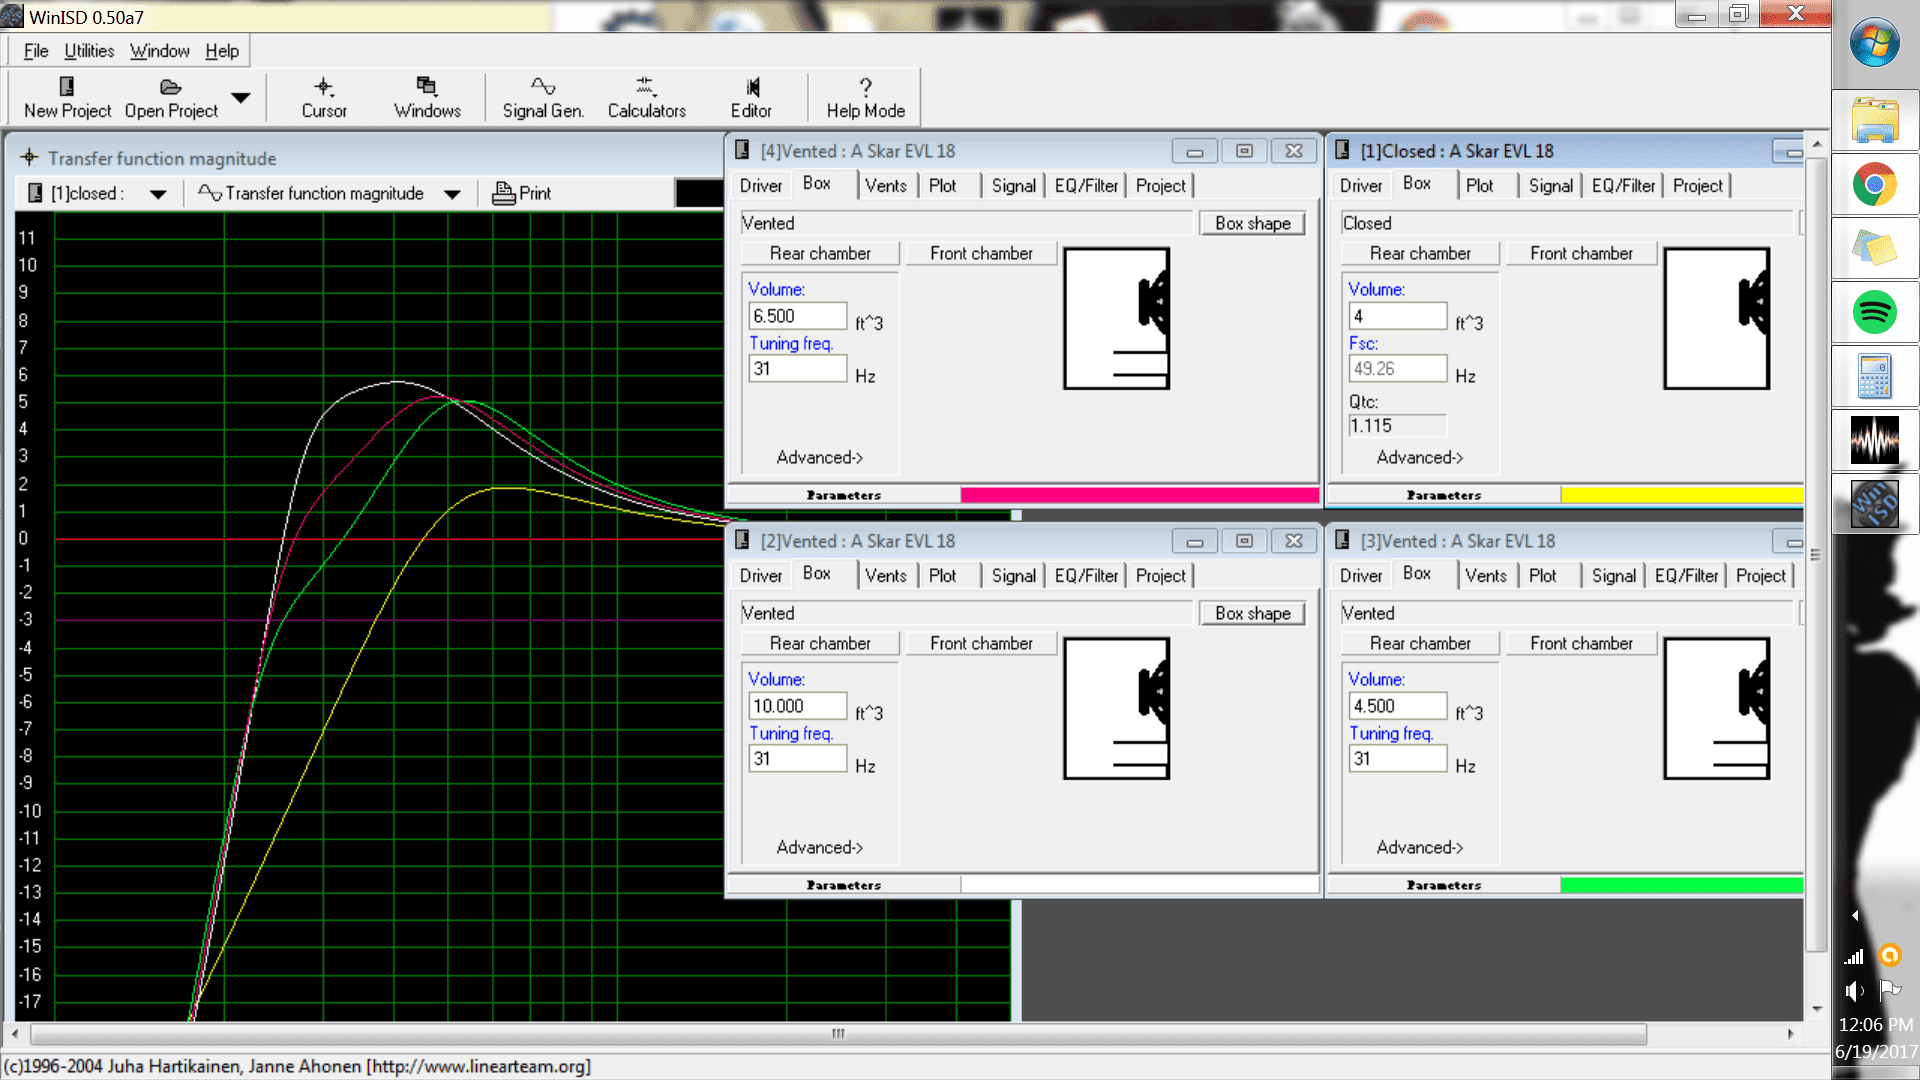Screen dimensions: 1920x1080
Task: Click the white color bar in [2]Vented
Action: point(1139,885)
